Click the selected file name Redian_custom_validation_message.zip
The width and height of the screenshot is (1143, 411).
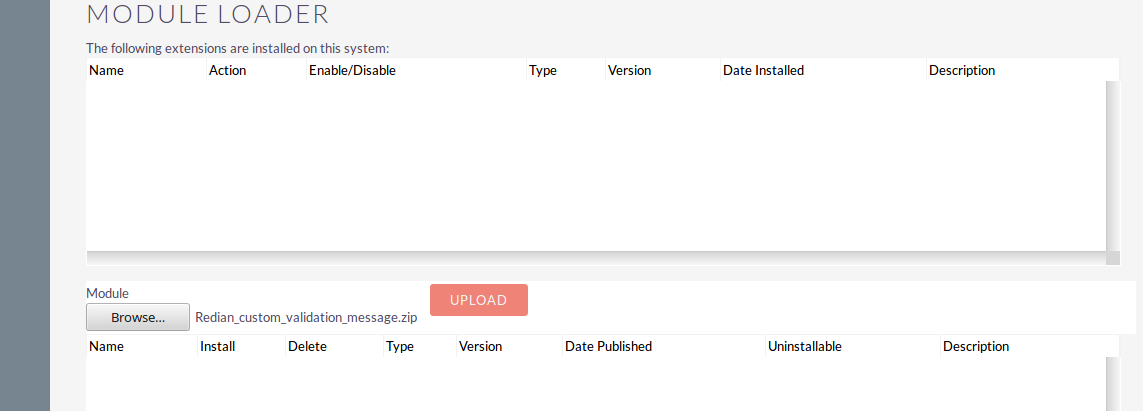coord(306,318)
